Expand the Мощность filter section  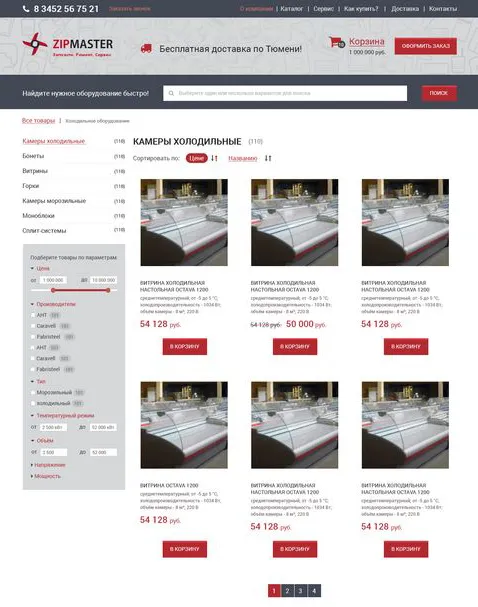46,476
